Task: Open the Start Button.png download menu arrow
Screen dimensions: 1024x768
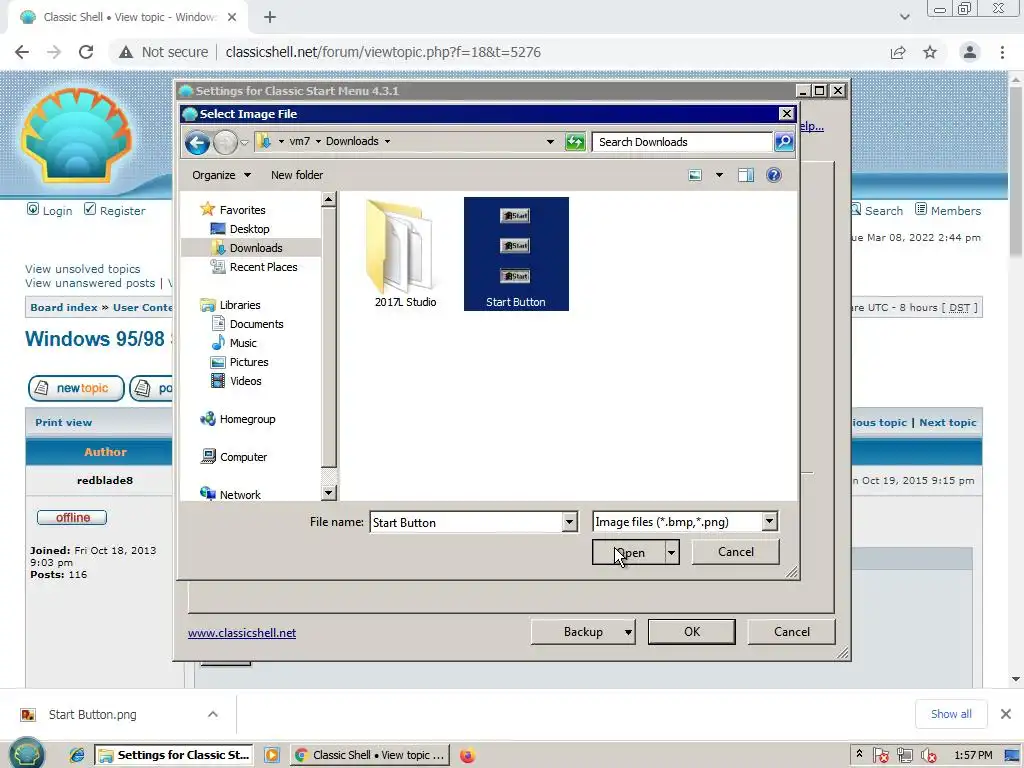Action: [x=213, y=714]
